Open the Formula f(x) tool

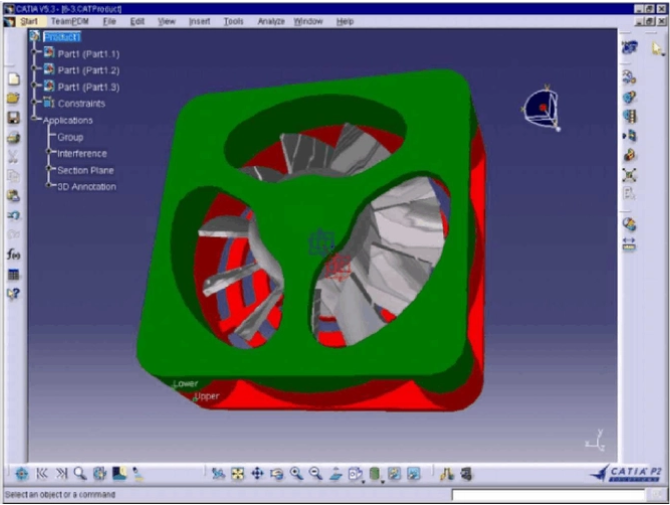(x=13, y=254)
